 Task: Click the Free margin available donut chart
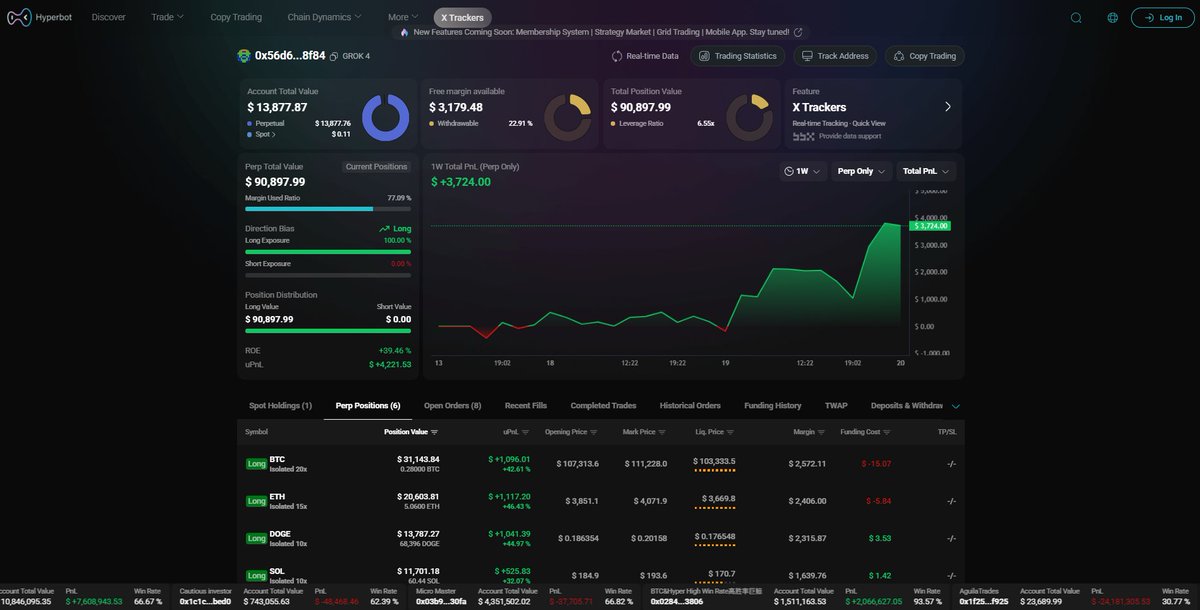[567, 118]
